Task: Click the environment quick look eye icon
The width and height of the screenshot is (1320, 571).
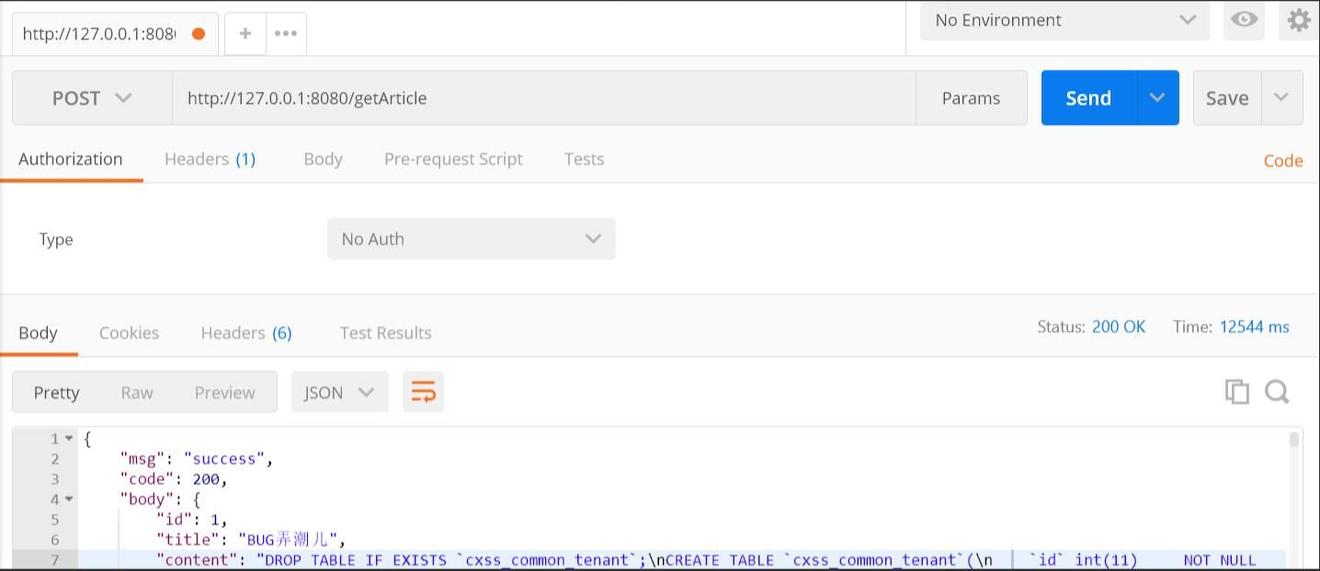Action: (x=1244, y=20)
